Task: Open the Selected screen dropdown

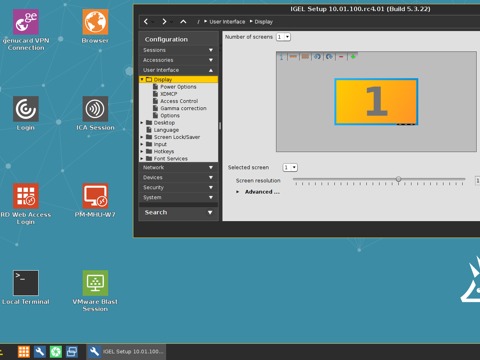Action: [x=290, y=167]
